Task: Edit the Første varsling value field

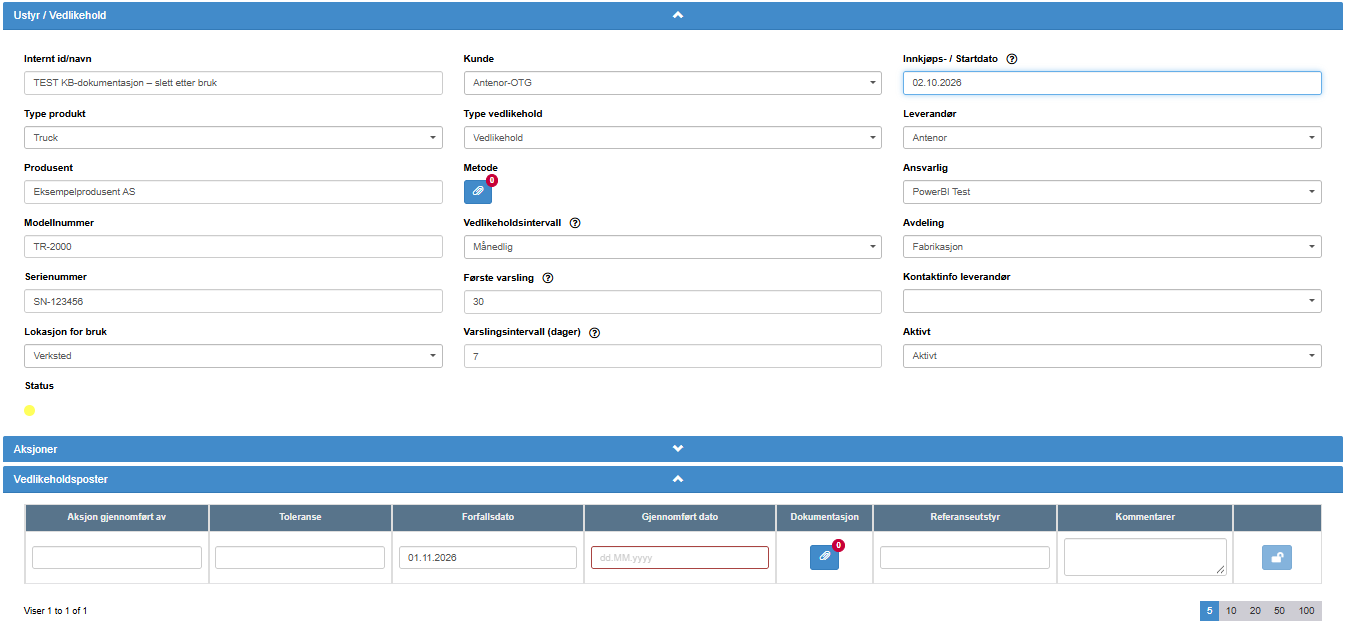Action: 673,301
